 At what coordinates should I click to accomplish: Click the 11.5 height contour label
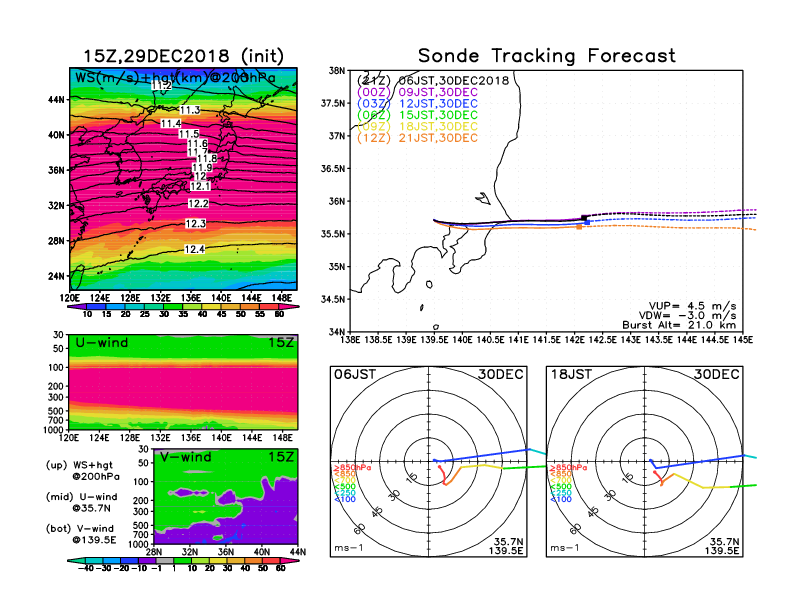(189, 134)
